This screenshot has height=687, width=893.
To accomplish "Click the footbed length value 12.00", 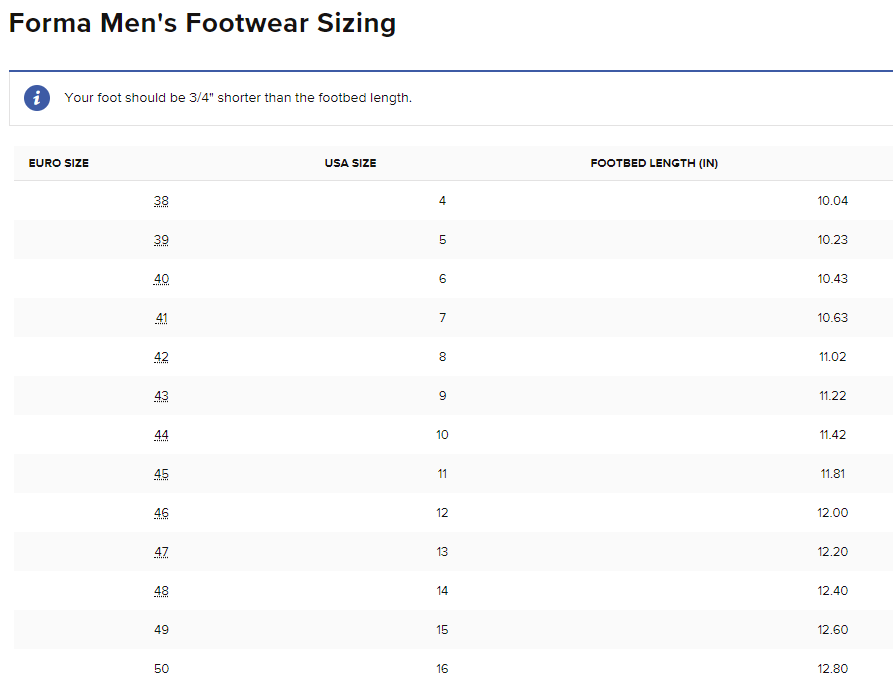I will click(832, 513).
